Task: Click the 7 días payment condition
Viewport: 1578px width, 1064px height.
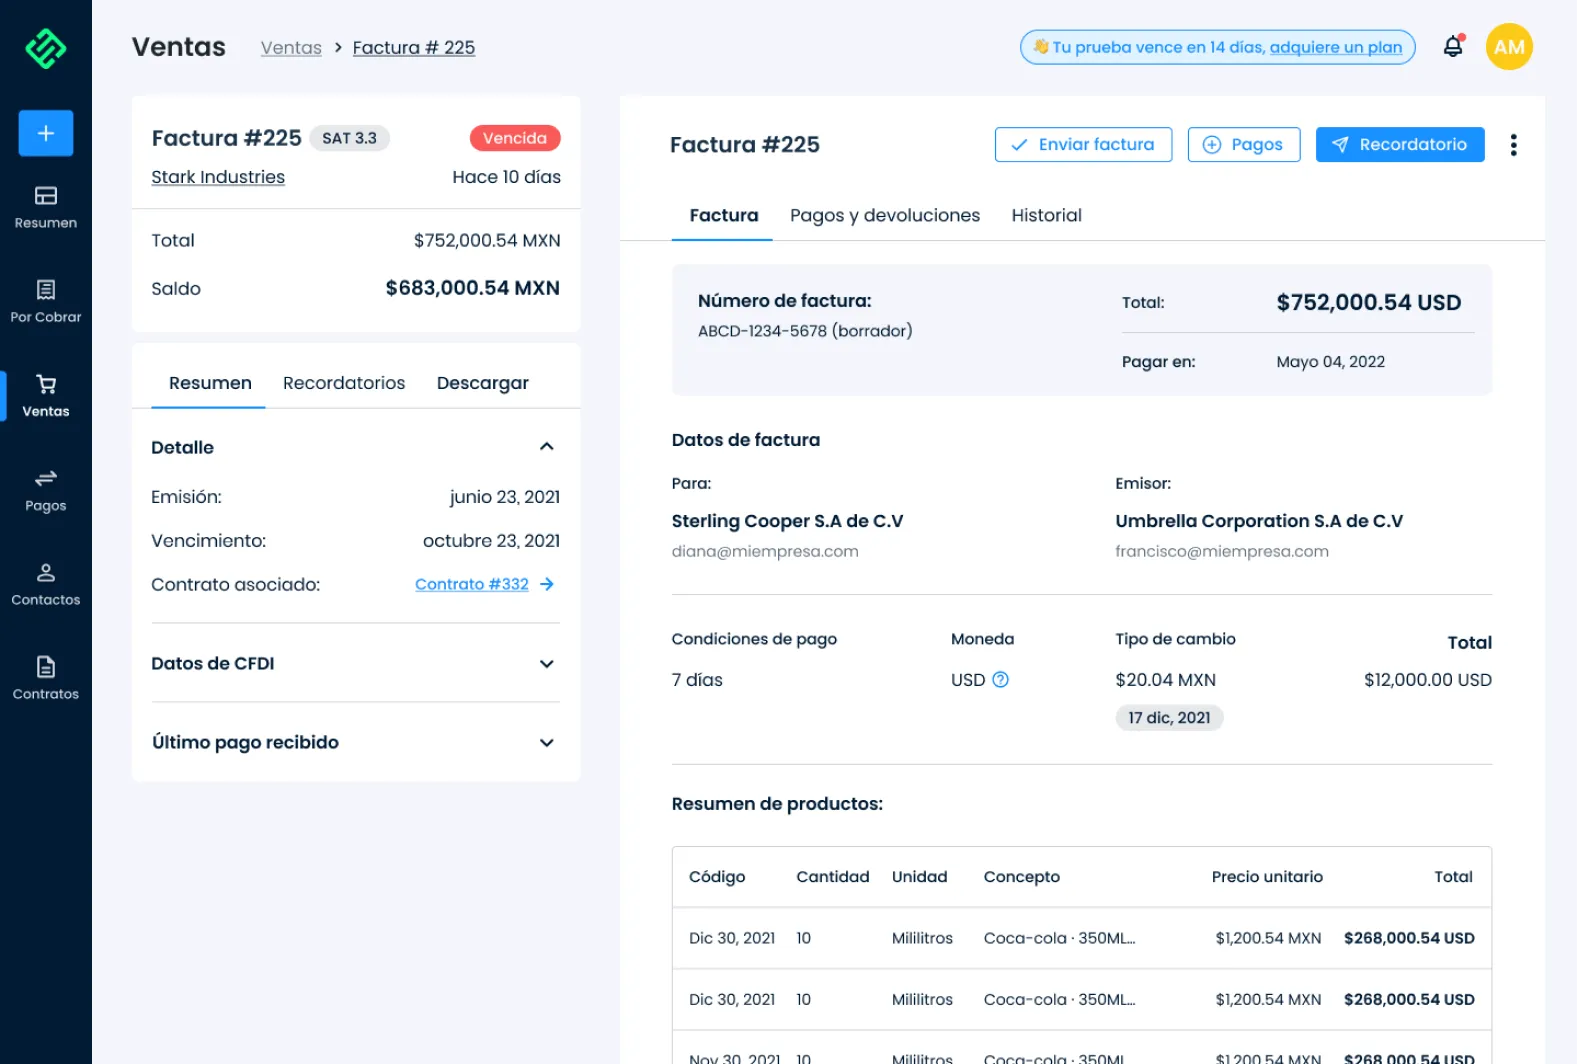Action: click(697, 680)
